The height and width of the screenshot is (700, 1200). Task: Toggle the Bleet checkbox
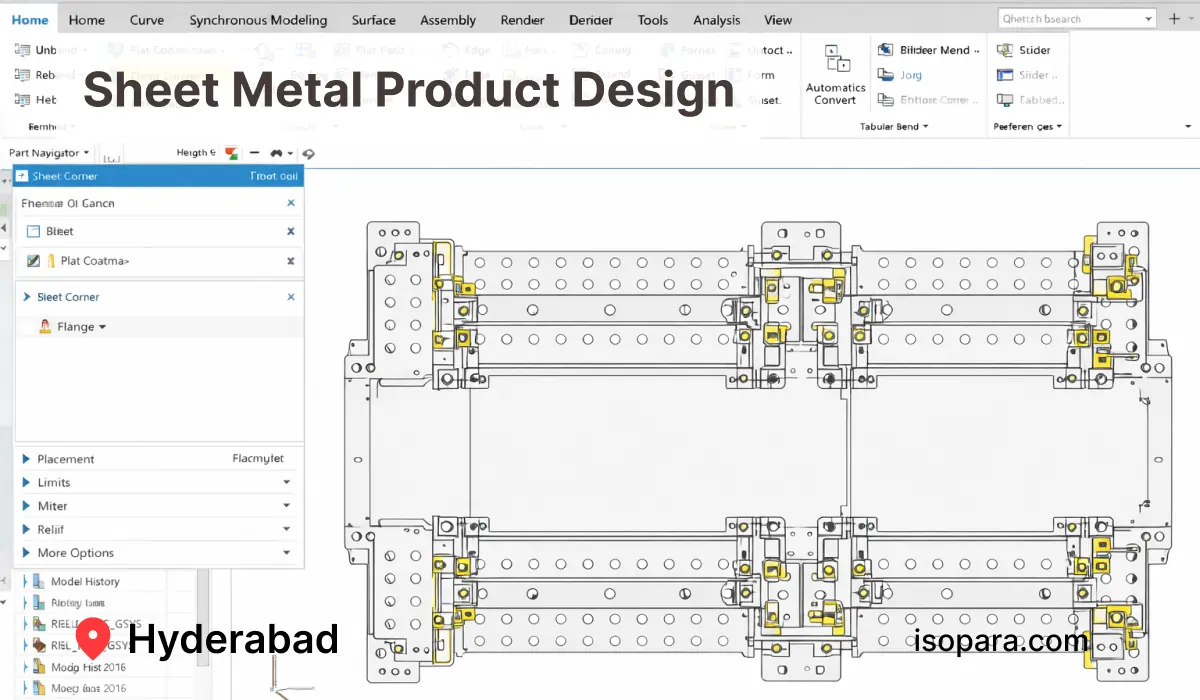click(x=34, y=231)
